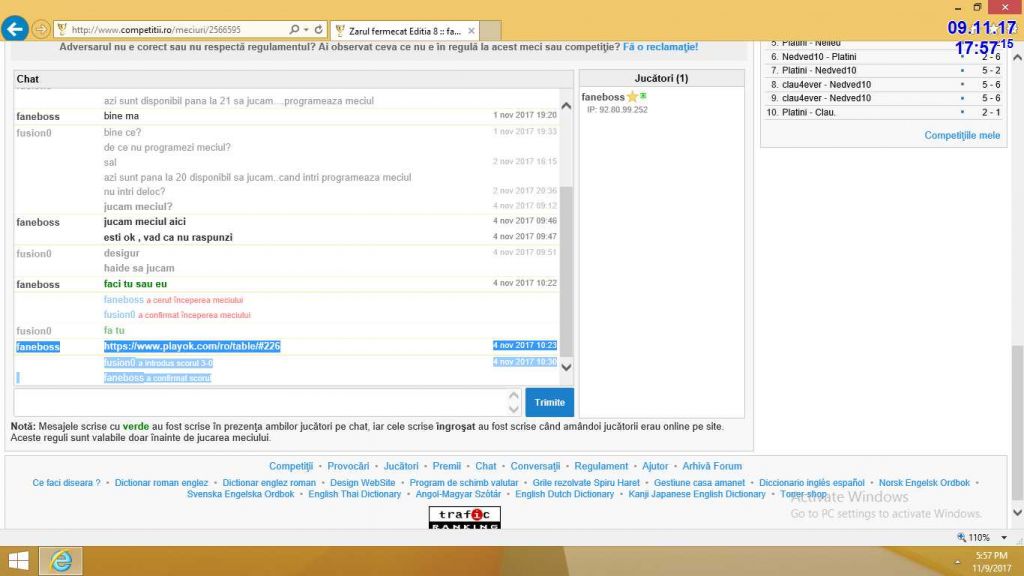Image resolution: width=1024 pixels, height=576 pixels.
Task: Click the refresh page icon
Action: pos(318,30)
